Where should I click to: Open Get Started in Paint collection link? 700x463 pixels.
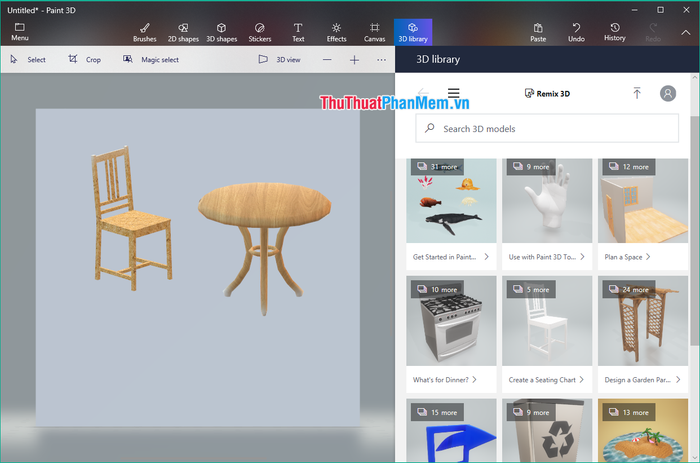click(451, 257)
